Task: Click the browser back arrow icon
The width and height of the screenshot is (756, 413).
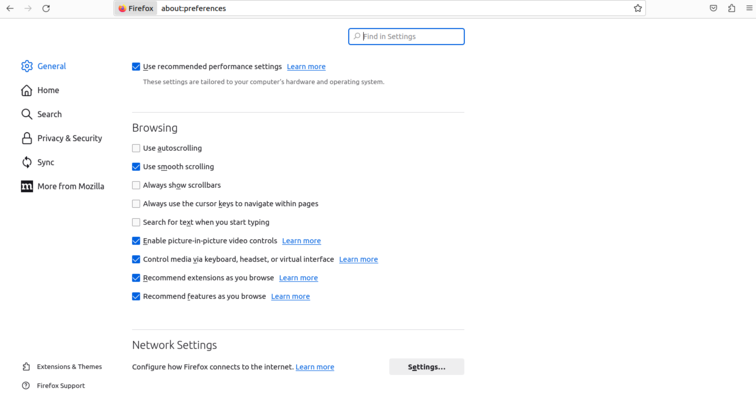Action: click(10, 8)
